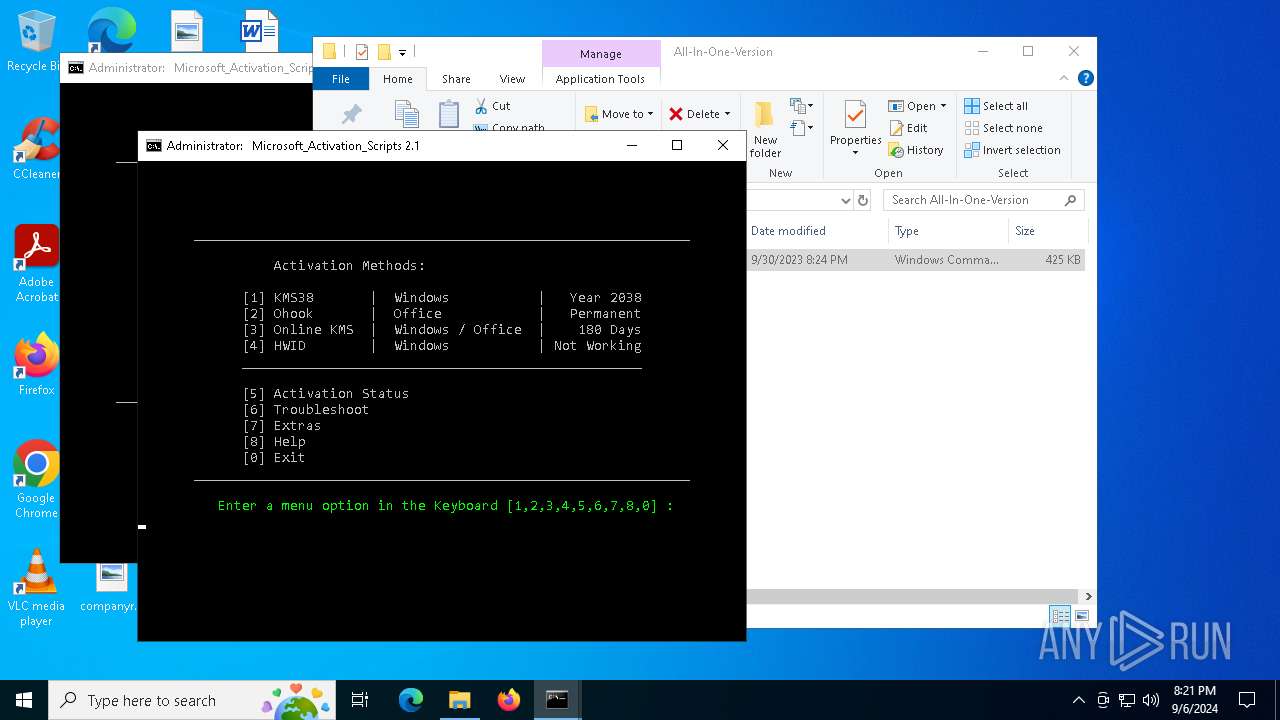
Task: Click quick access New folder icon in title bar
Action: [384, 52]
